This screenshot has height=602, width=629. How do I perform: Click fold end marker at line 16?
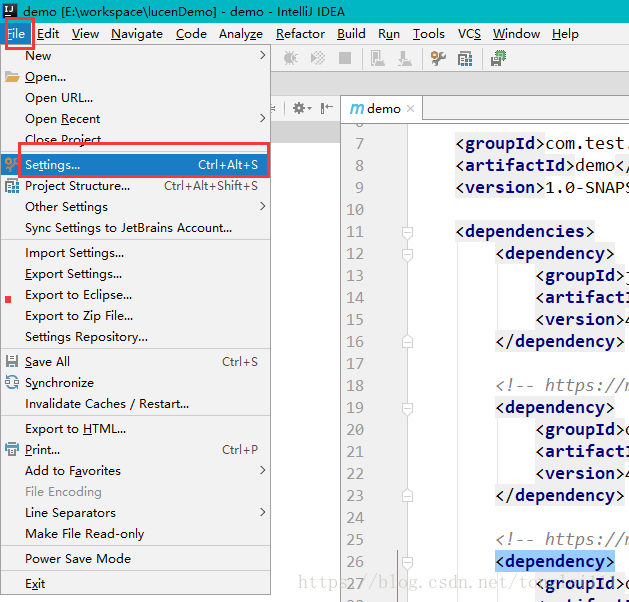[x=407, y=342]
